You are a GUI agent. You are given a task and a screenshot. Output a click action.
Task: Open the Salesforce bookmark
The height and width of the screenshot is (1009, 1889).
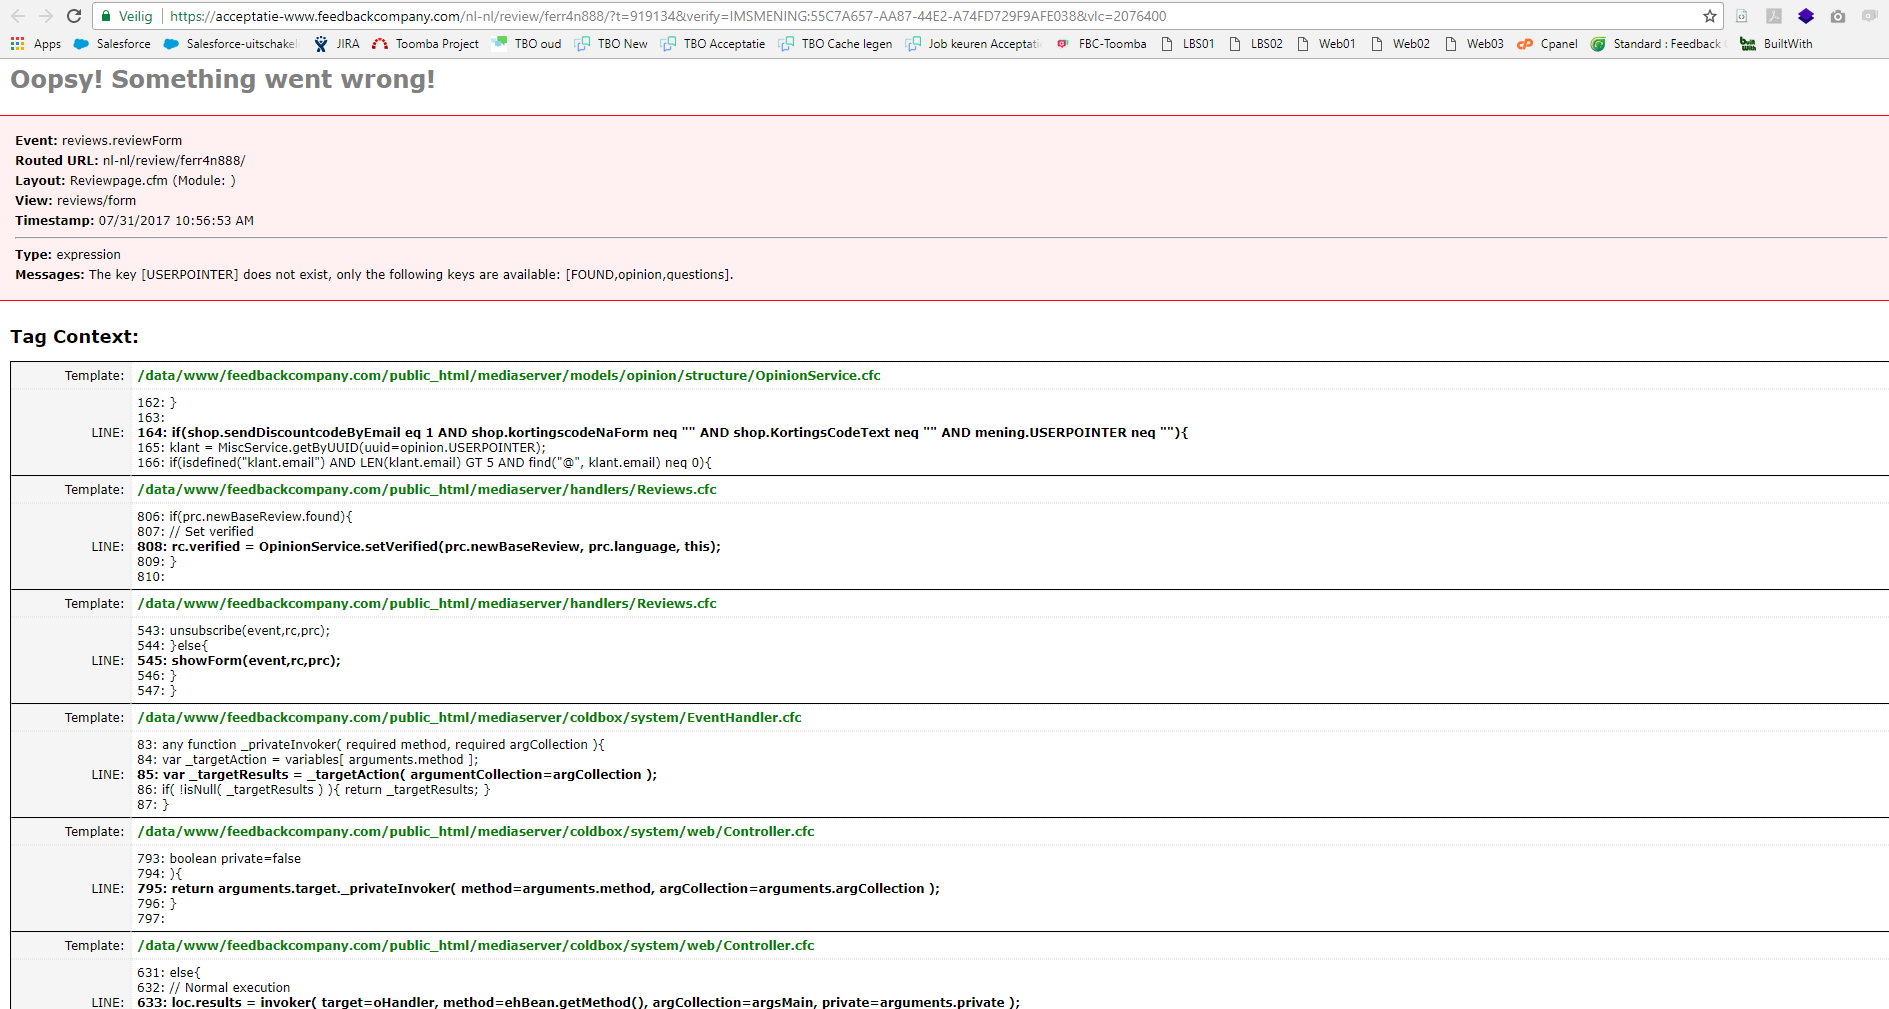point(113,44)
